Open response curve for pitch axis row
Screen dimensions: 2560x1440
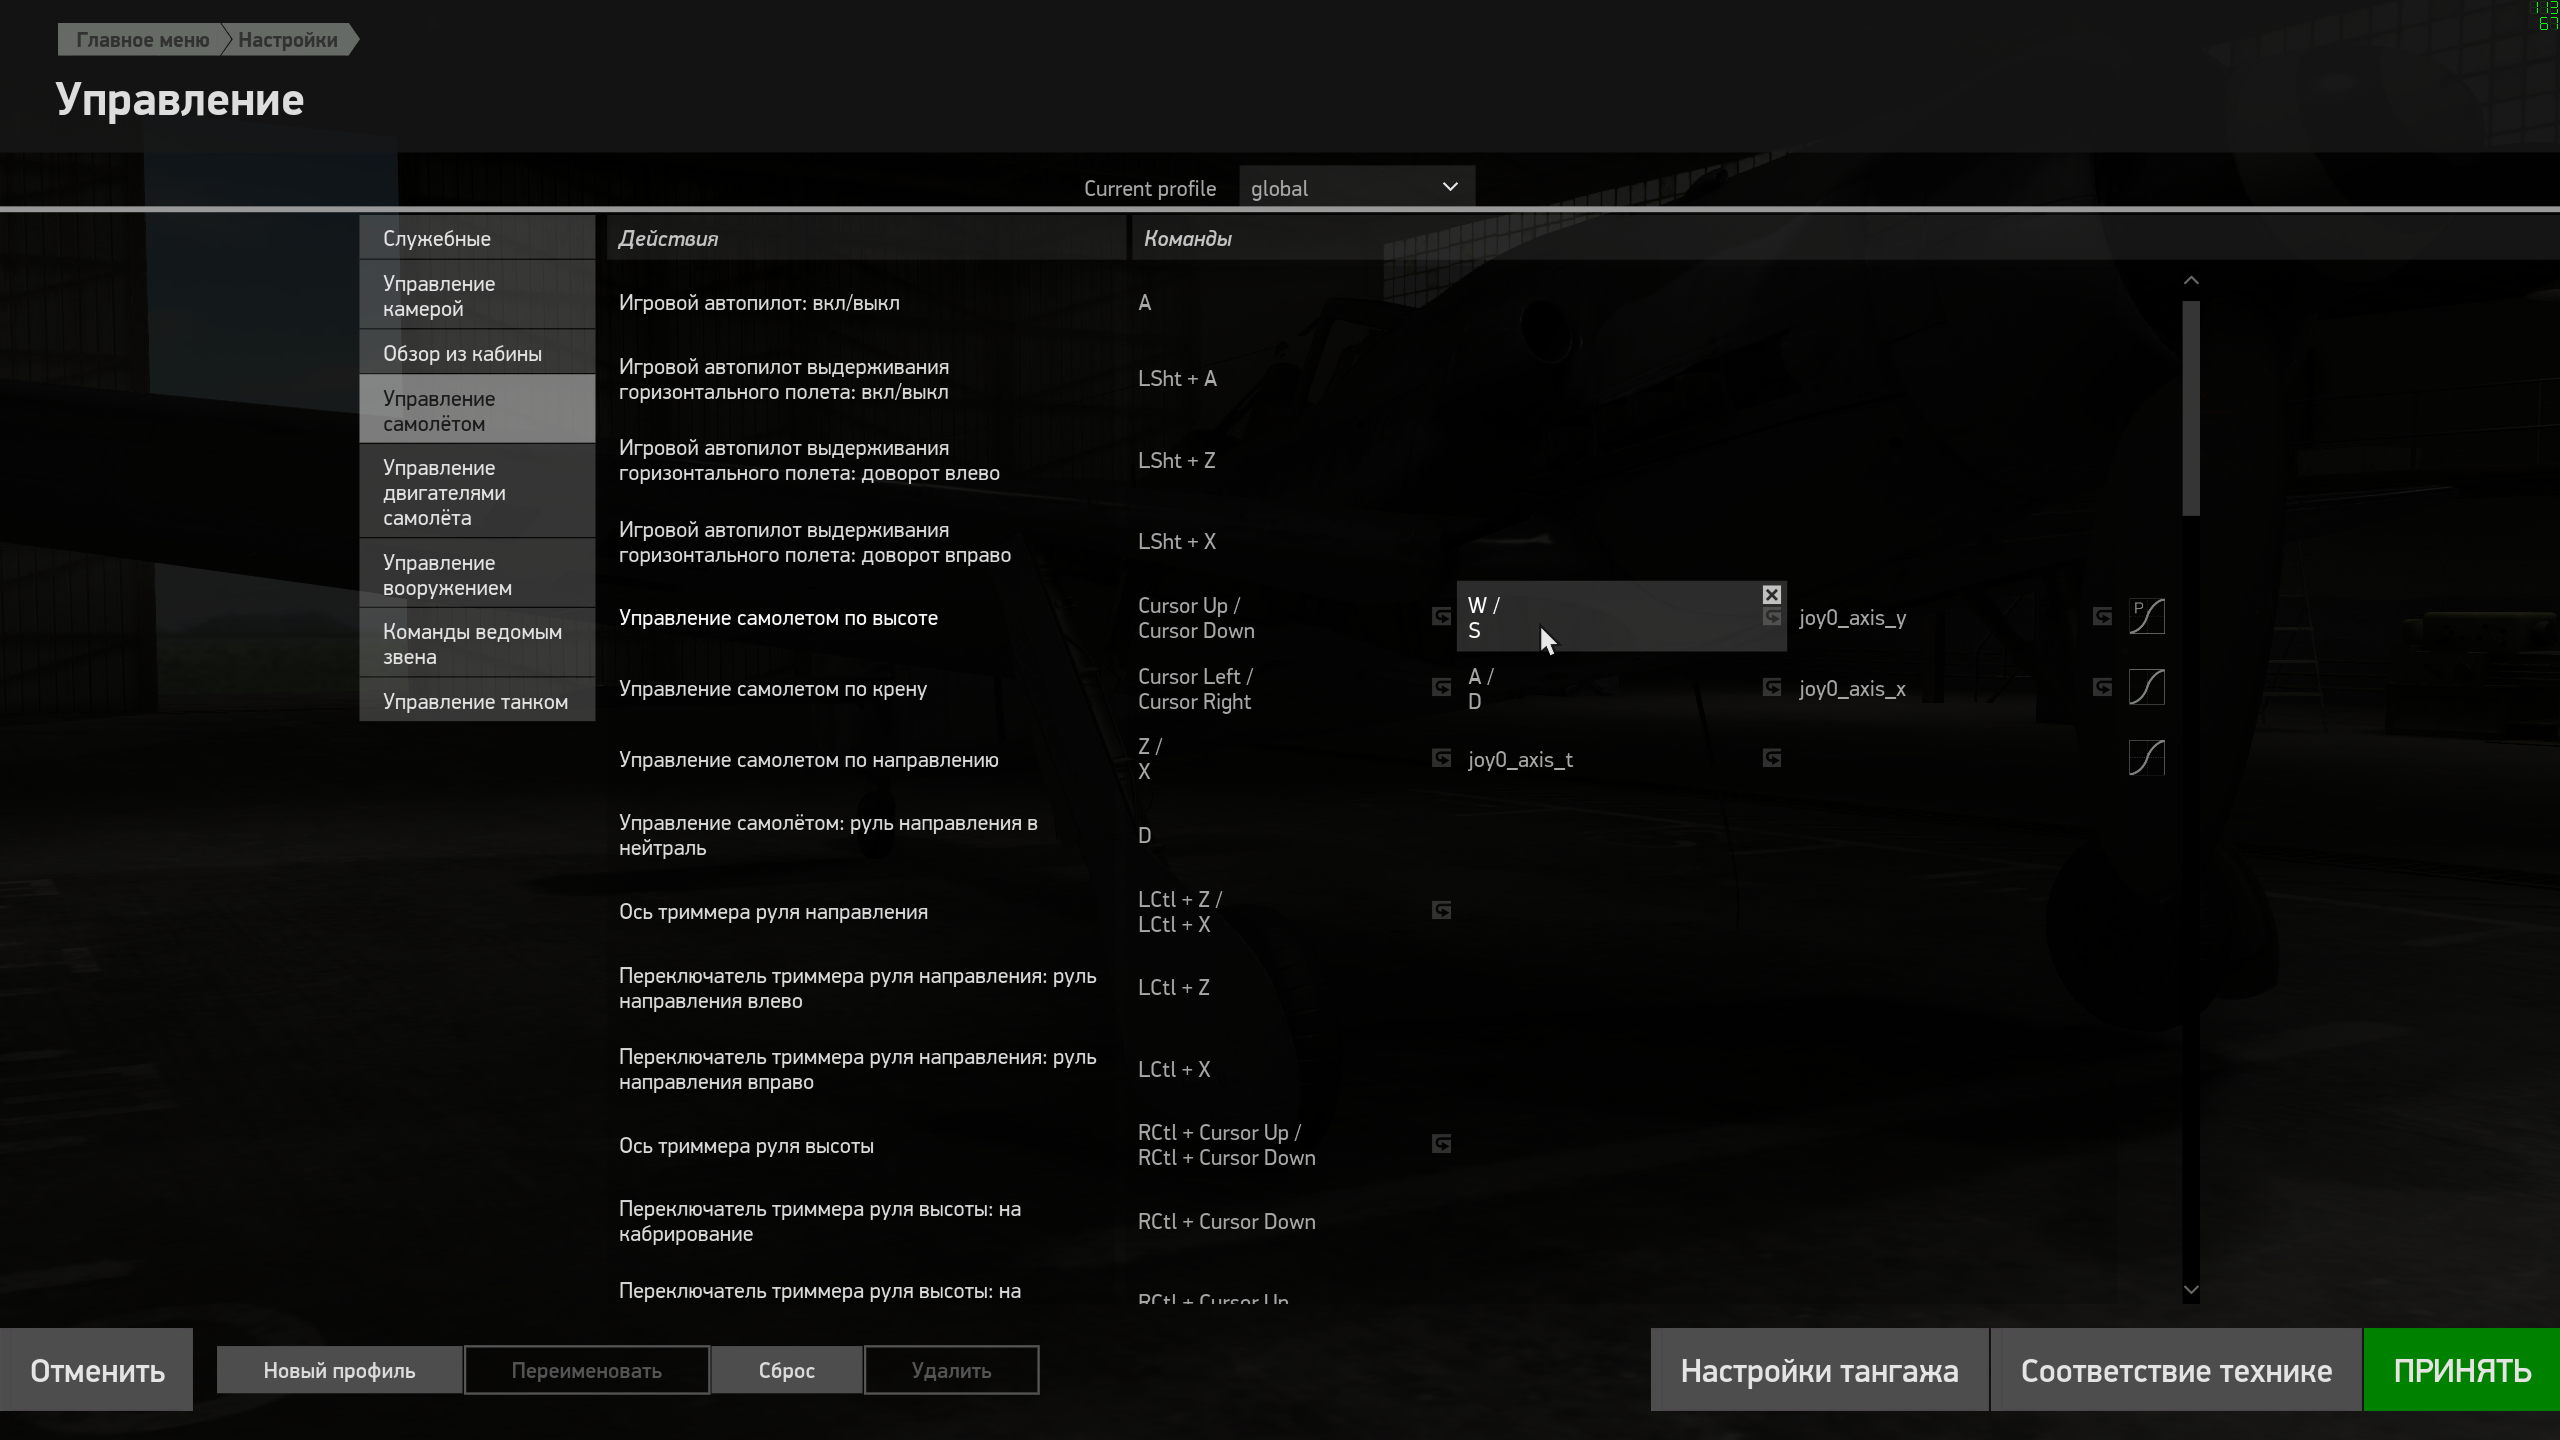click(x=2146, y=617)
